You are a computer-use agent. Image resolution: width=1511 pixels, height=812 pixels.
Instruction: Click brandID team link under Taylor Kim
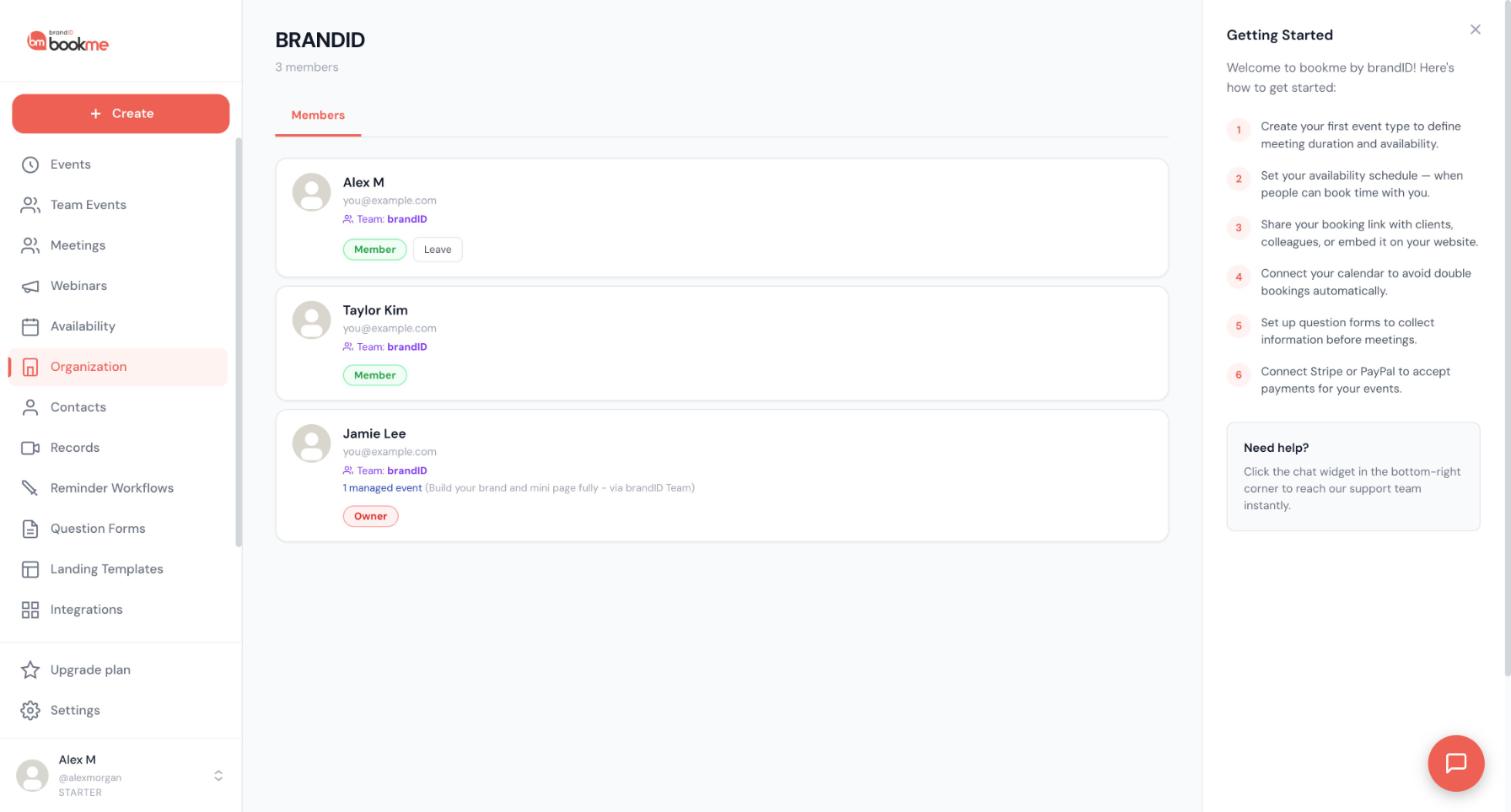[x=407, y=347]
